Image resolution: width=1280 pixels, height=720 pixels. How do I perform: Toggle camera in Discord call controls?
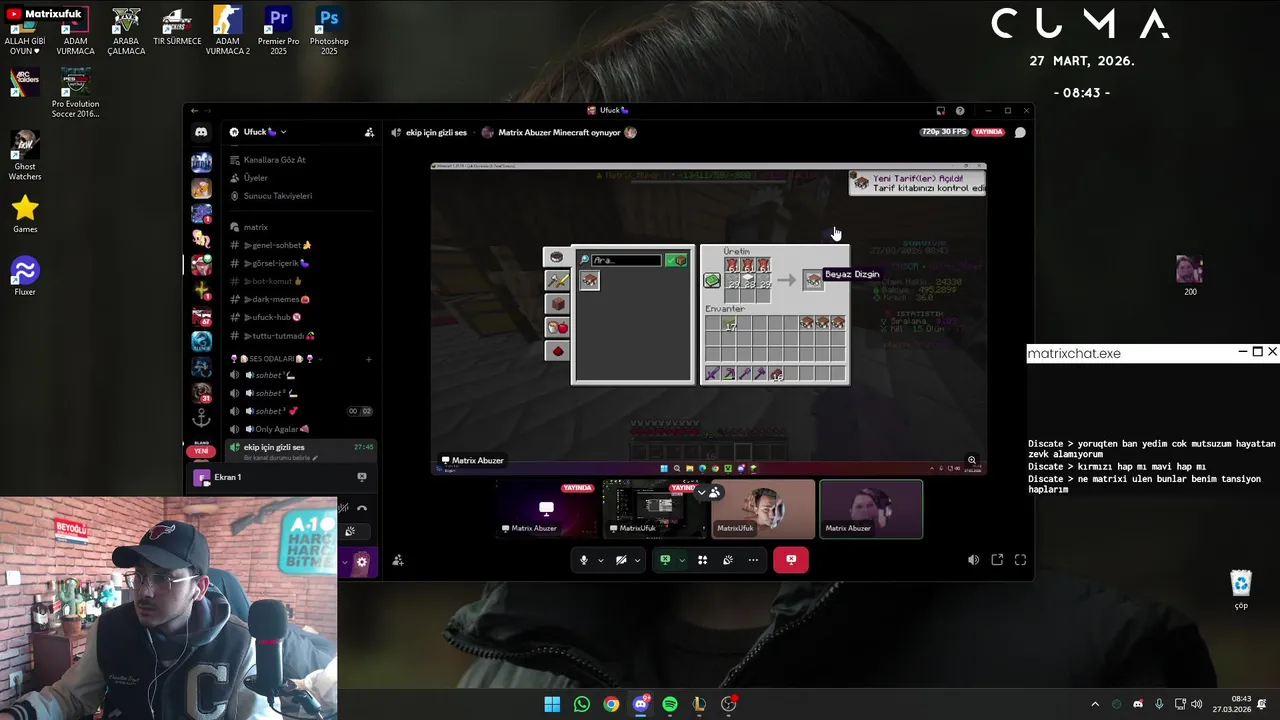621,560
